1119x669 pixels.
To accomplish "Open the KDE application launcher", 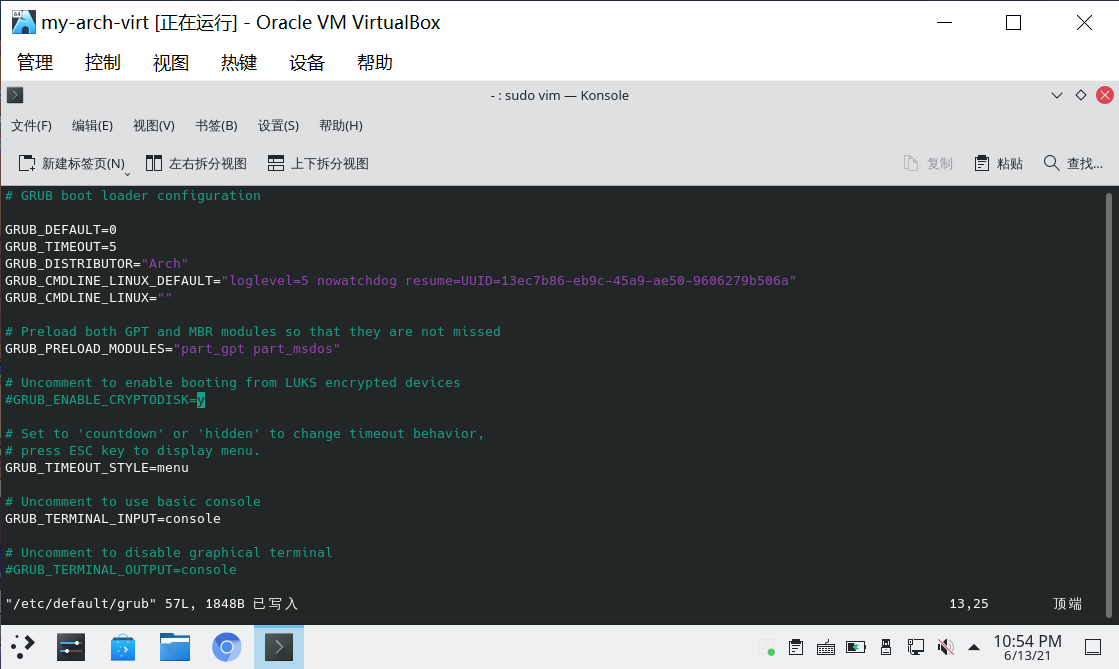I will [23, 647].
